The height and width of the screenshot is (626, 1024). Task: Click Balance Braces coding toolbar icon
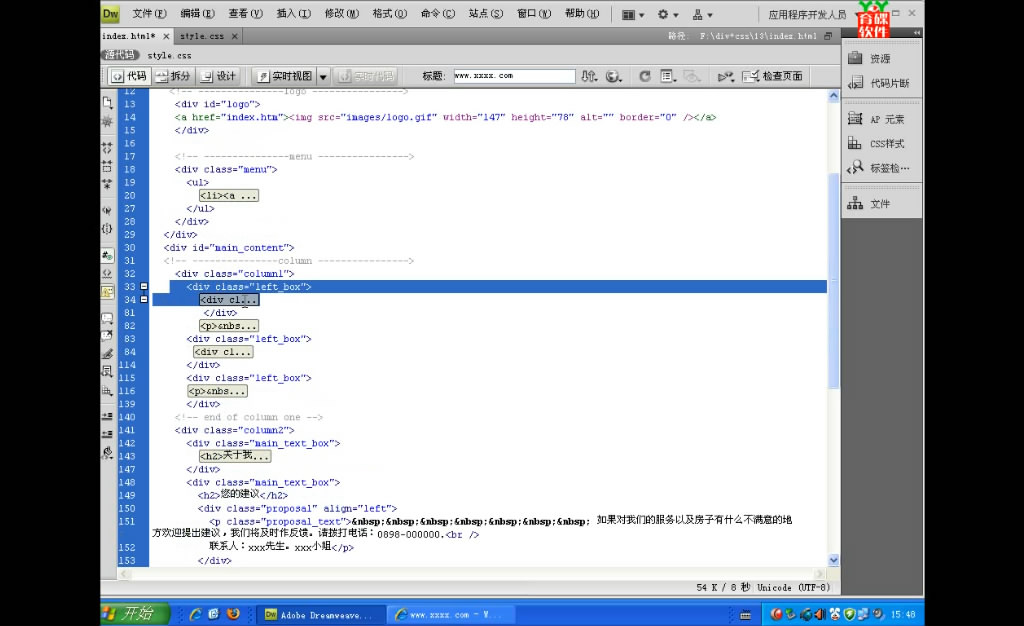click(x=107, y=228)
